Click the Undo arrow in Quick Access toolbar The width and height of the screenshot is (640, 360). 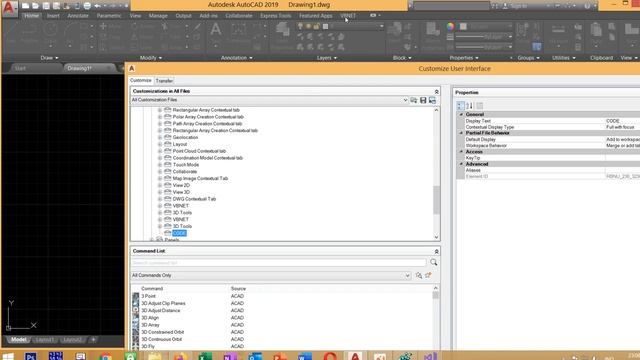point(97,6)
